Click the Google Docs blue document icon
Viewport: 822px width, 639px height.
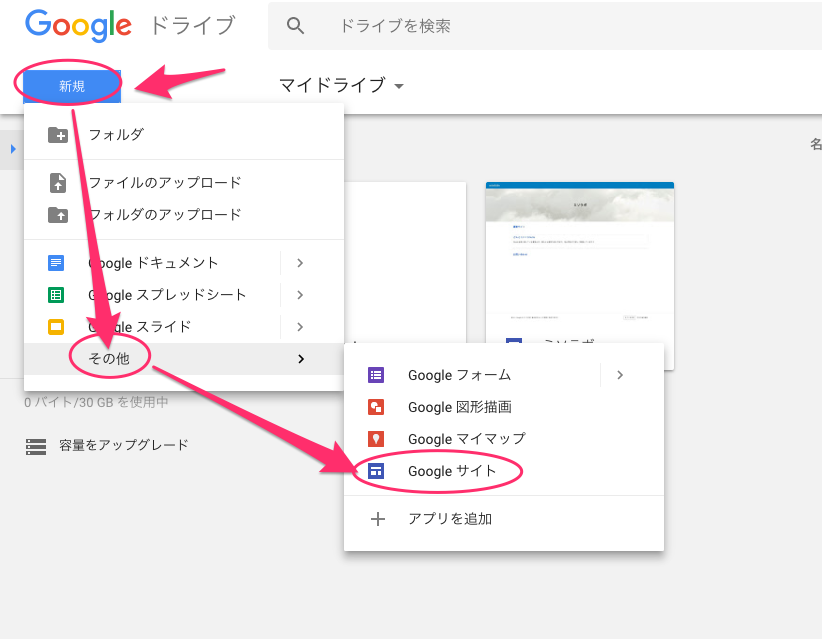(56, 263)
